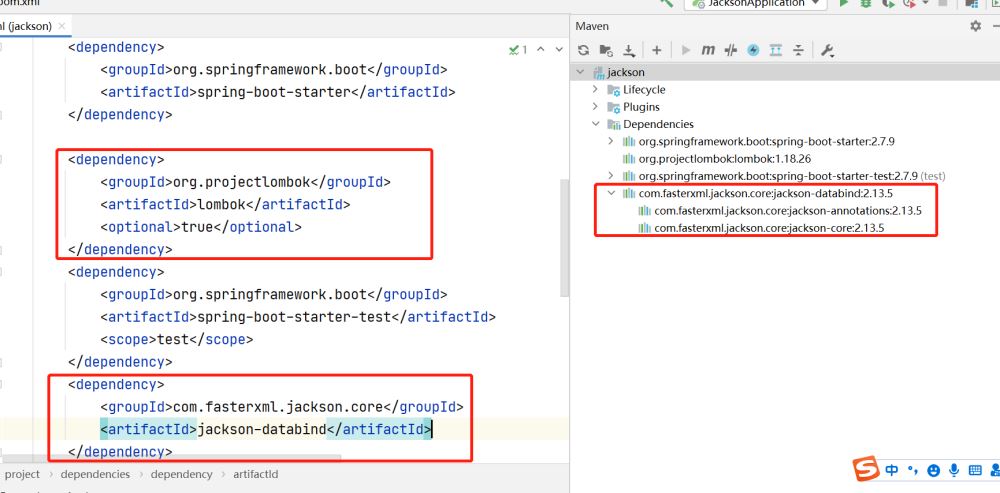This screenshot has width=1000, height=493.
Task: Collapse the jackson Maven project node
Action: click(x=580, y=72)
